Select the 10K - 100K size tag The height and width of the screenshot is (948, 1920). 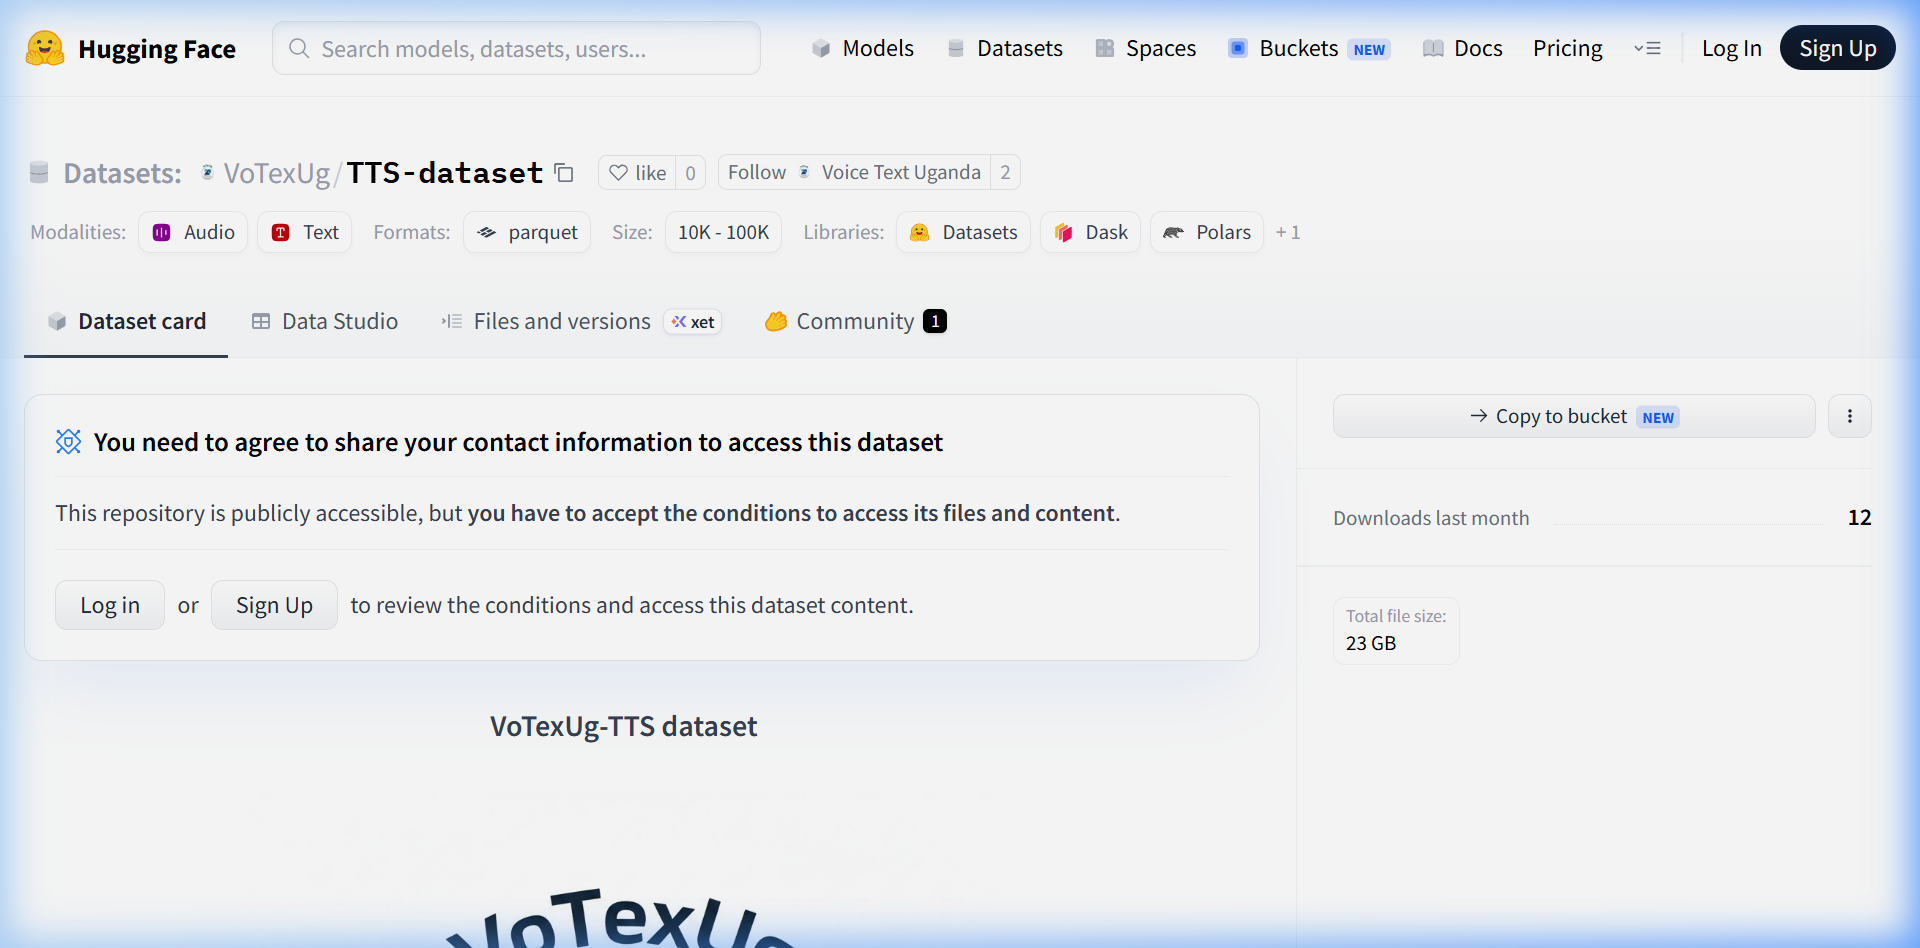pos(723,233)
